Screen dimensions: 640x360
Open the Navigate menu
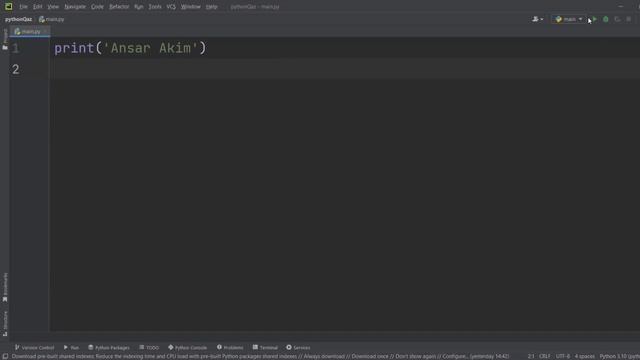click(x=75, y=7)
